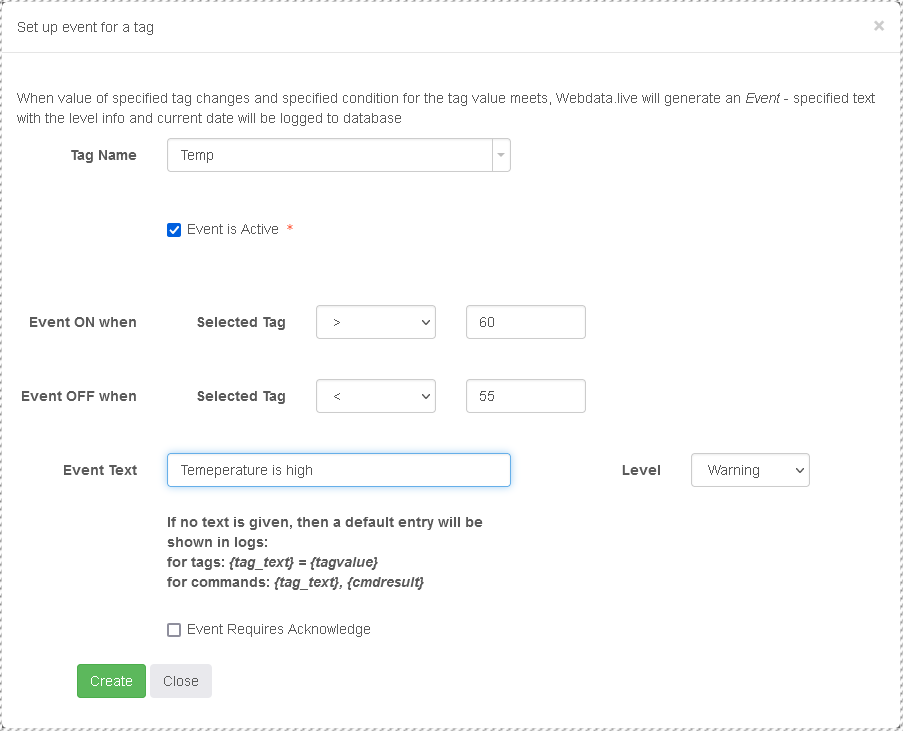Click the 'Set up event for a tag' title
The image size is (903, 731).
tap(85, 27)
